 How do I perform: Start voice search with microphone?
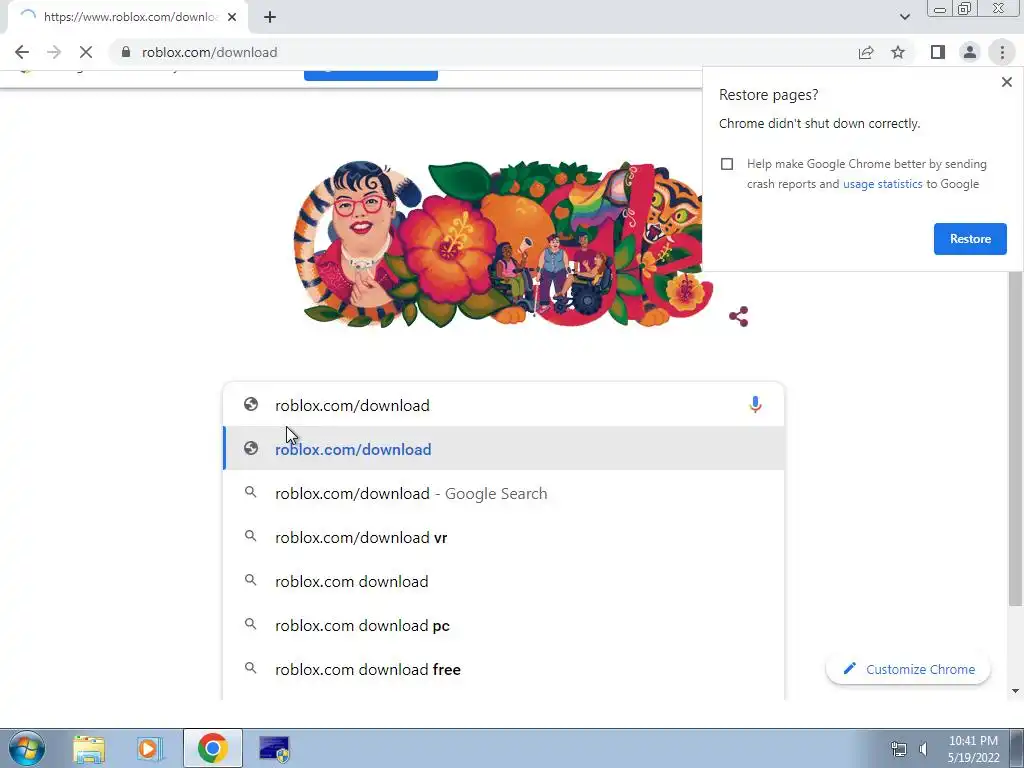(755, 405)
